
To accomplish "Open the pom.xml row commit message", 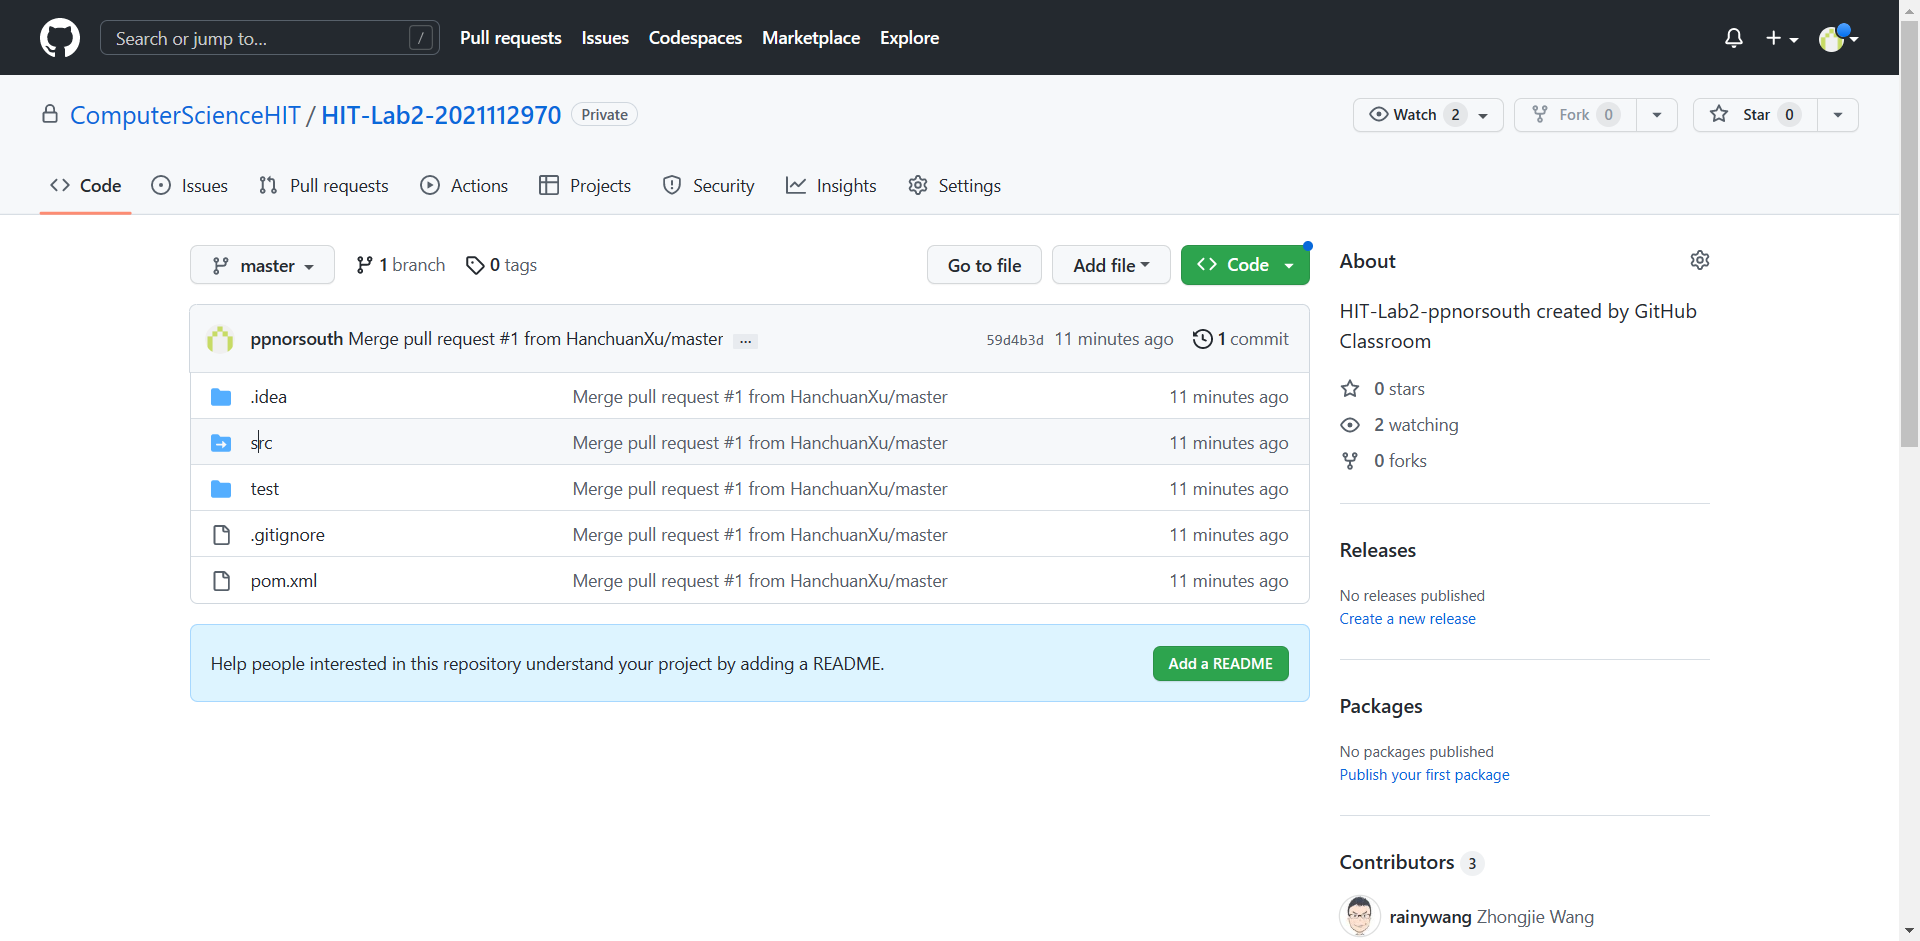I will (x=760, y=581).
